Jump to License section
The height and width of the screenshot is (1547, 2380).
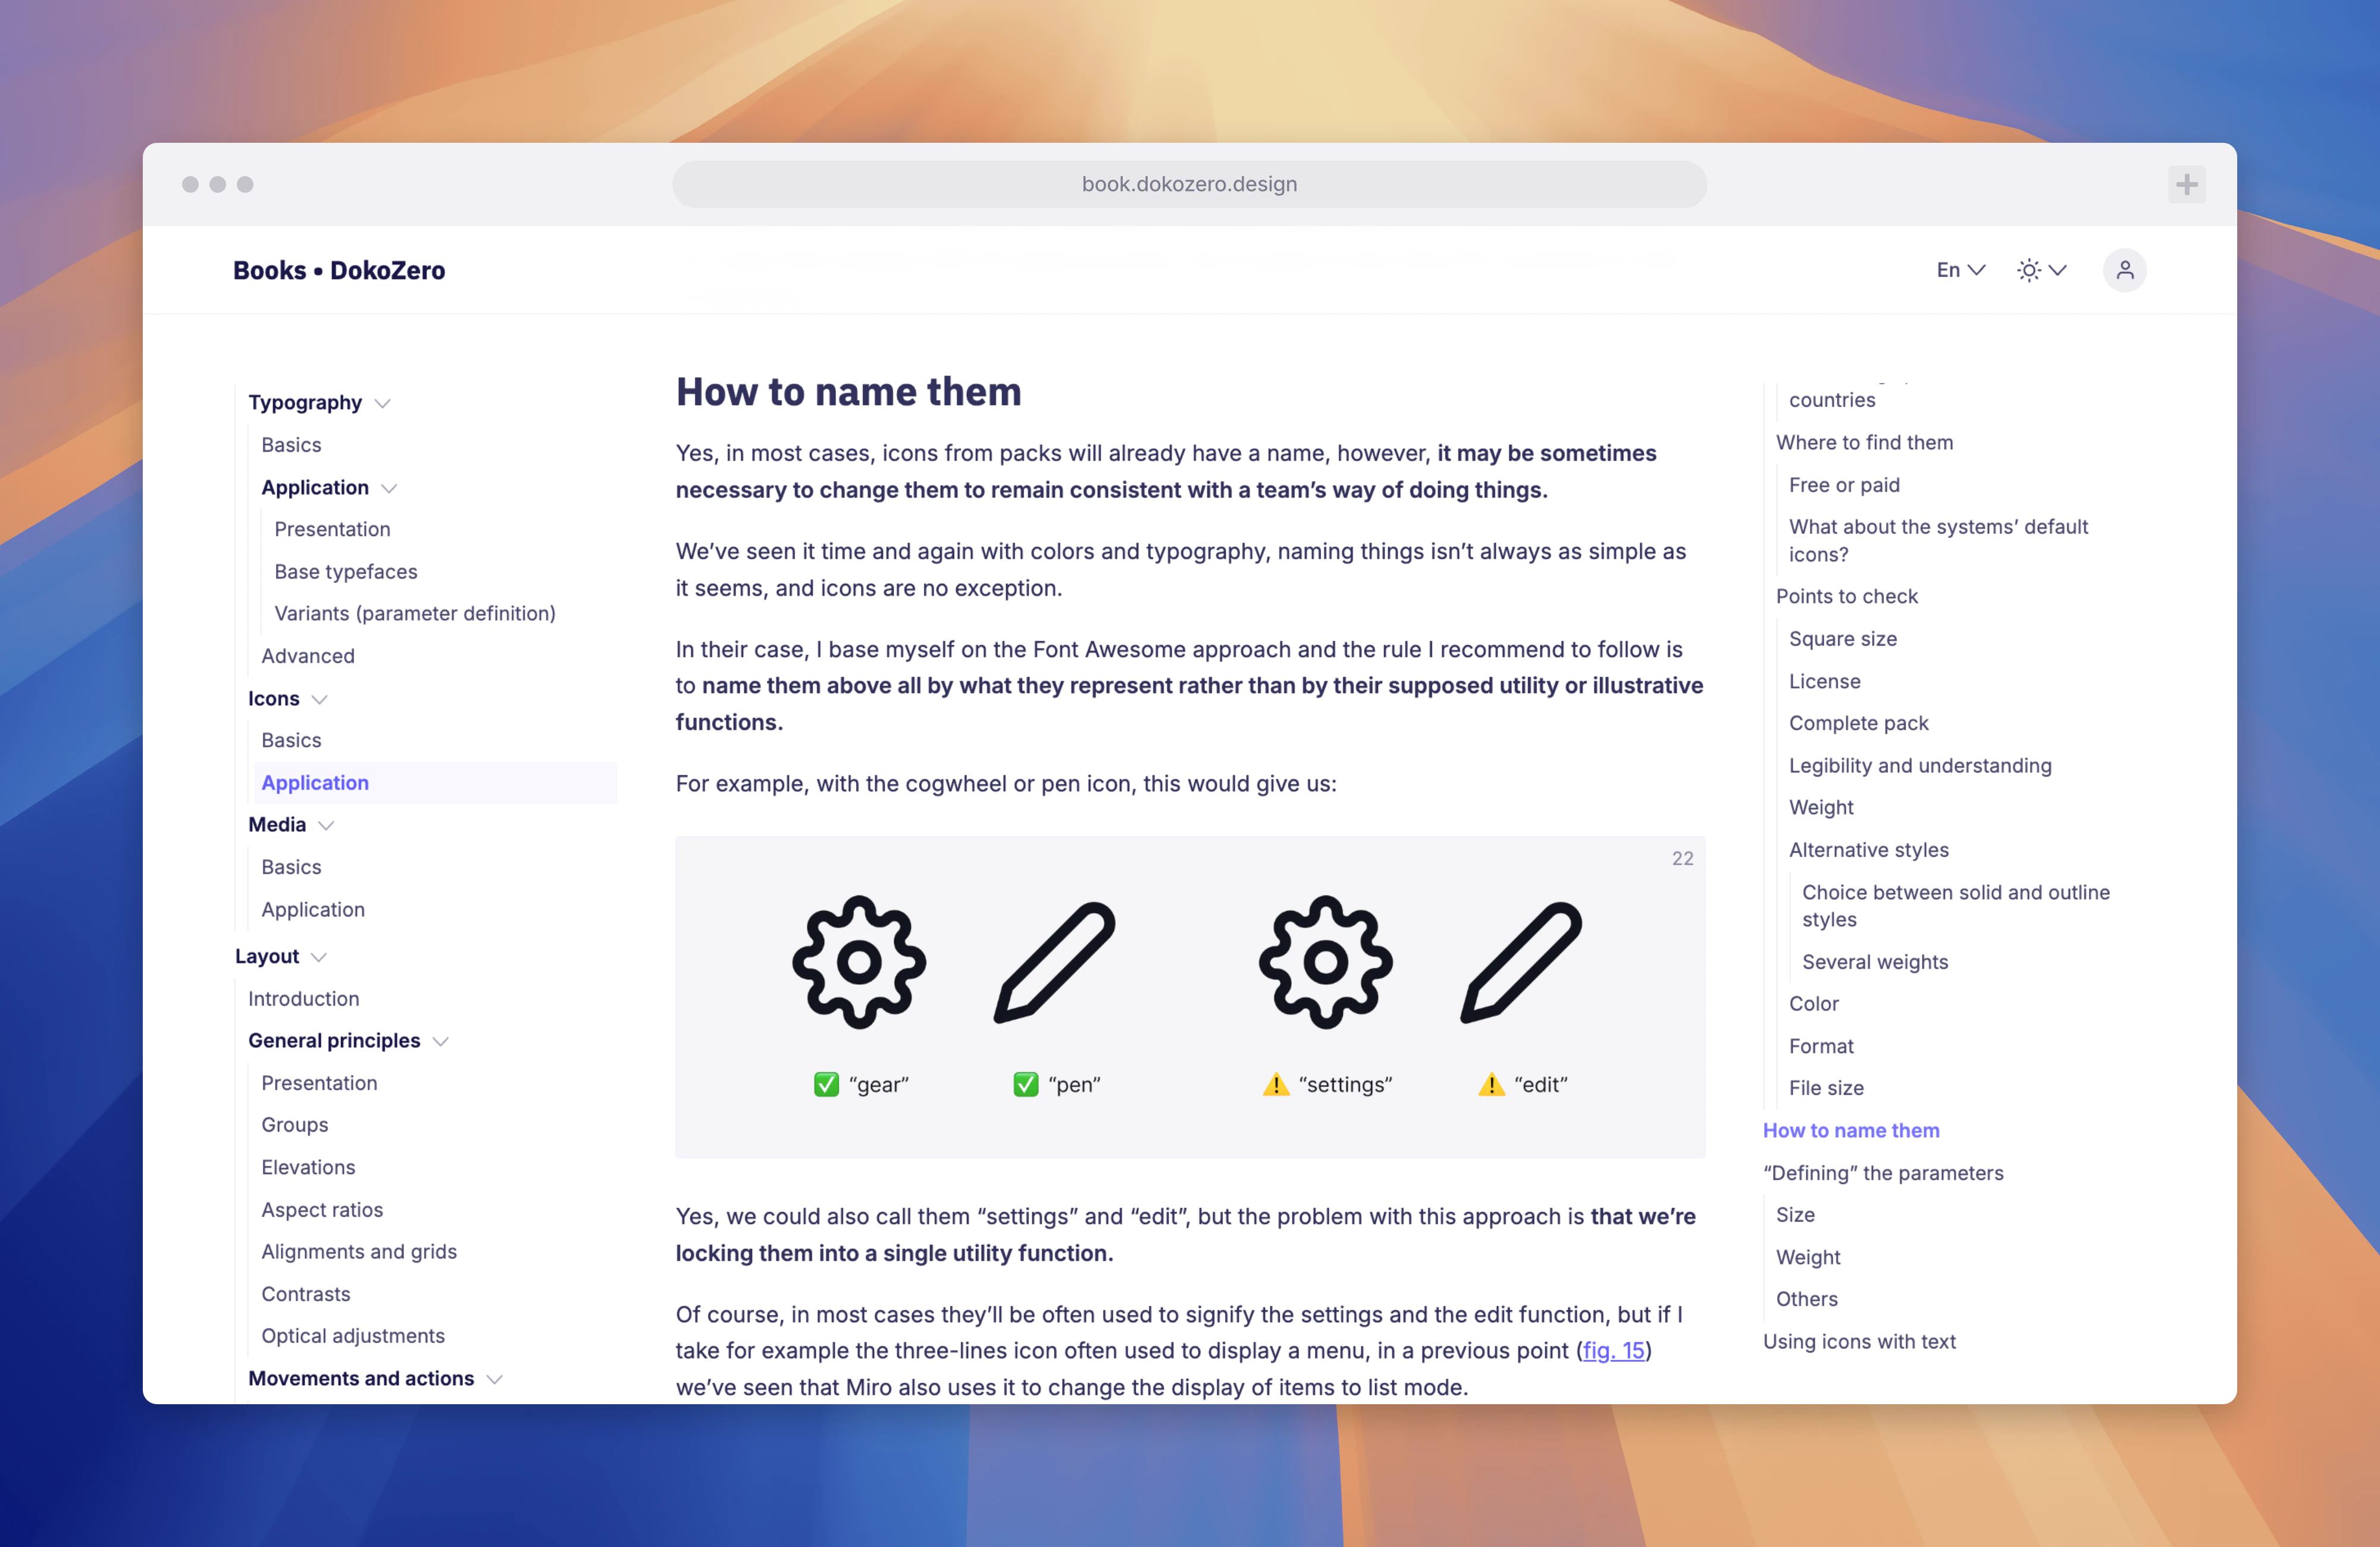(x=1824, y=681)
